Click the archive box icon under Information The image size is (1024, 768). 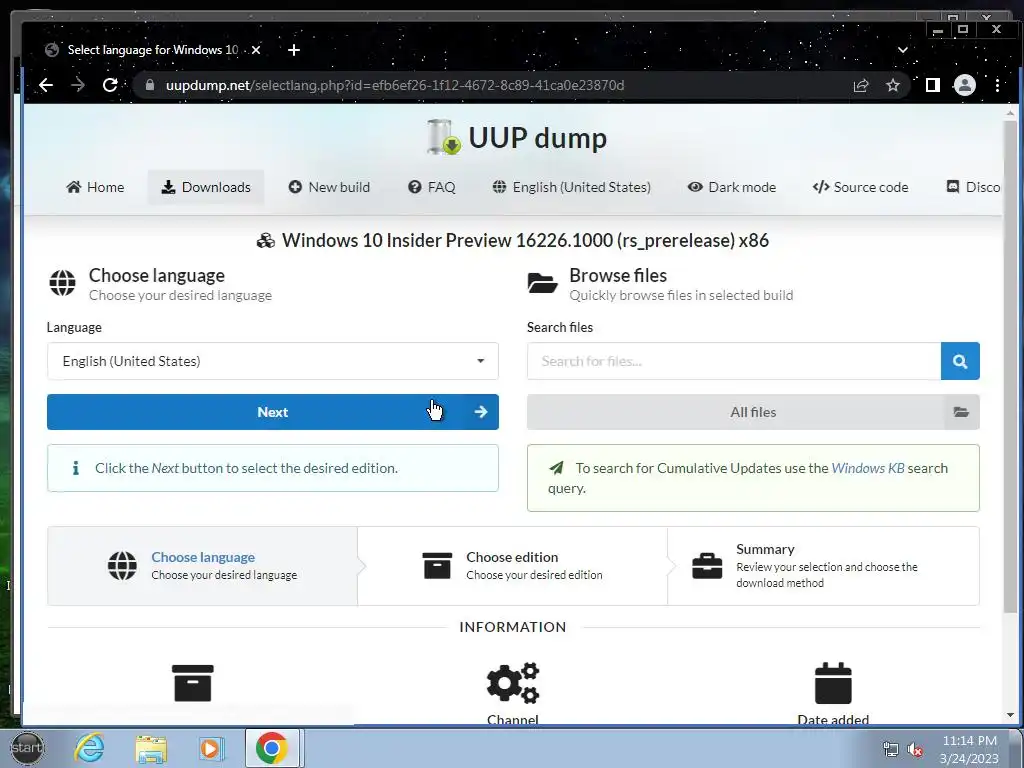point(193,683)
